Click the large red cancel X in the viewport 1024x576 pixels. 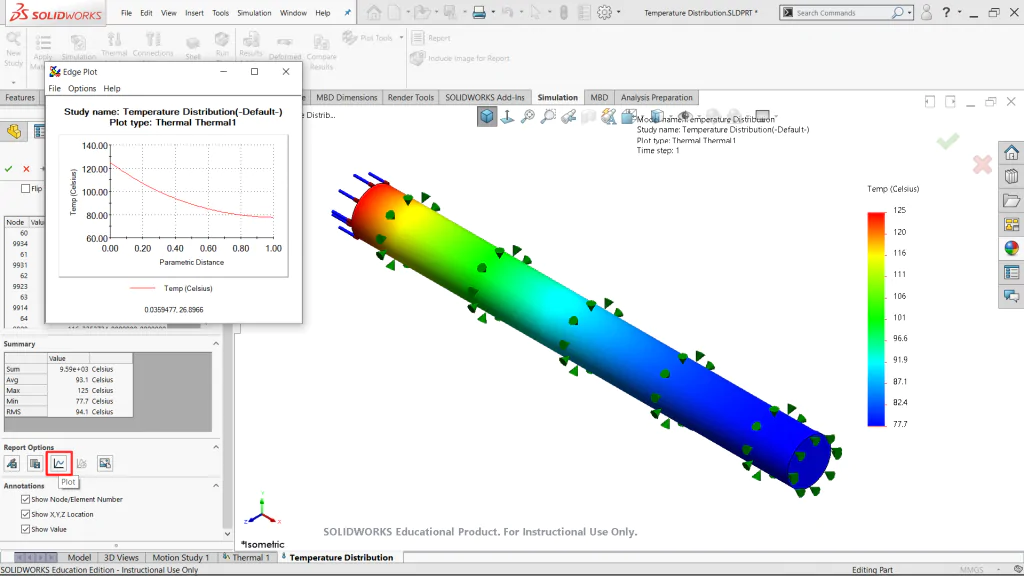[x=982, y=164]
